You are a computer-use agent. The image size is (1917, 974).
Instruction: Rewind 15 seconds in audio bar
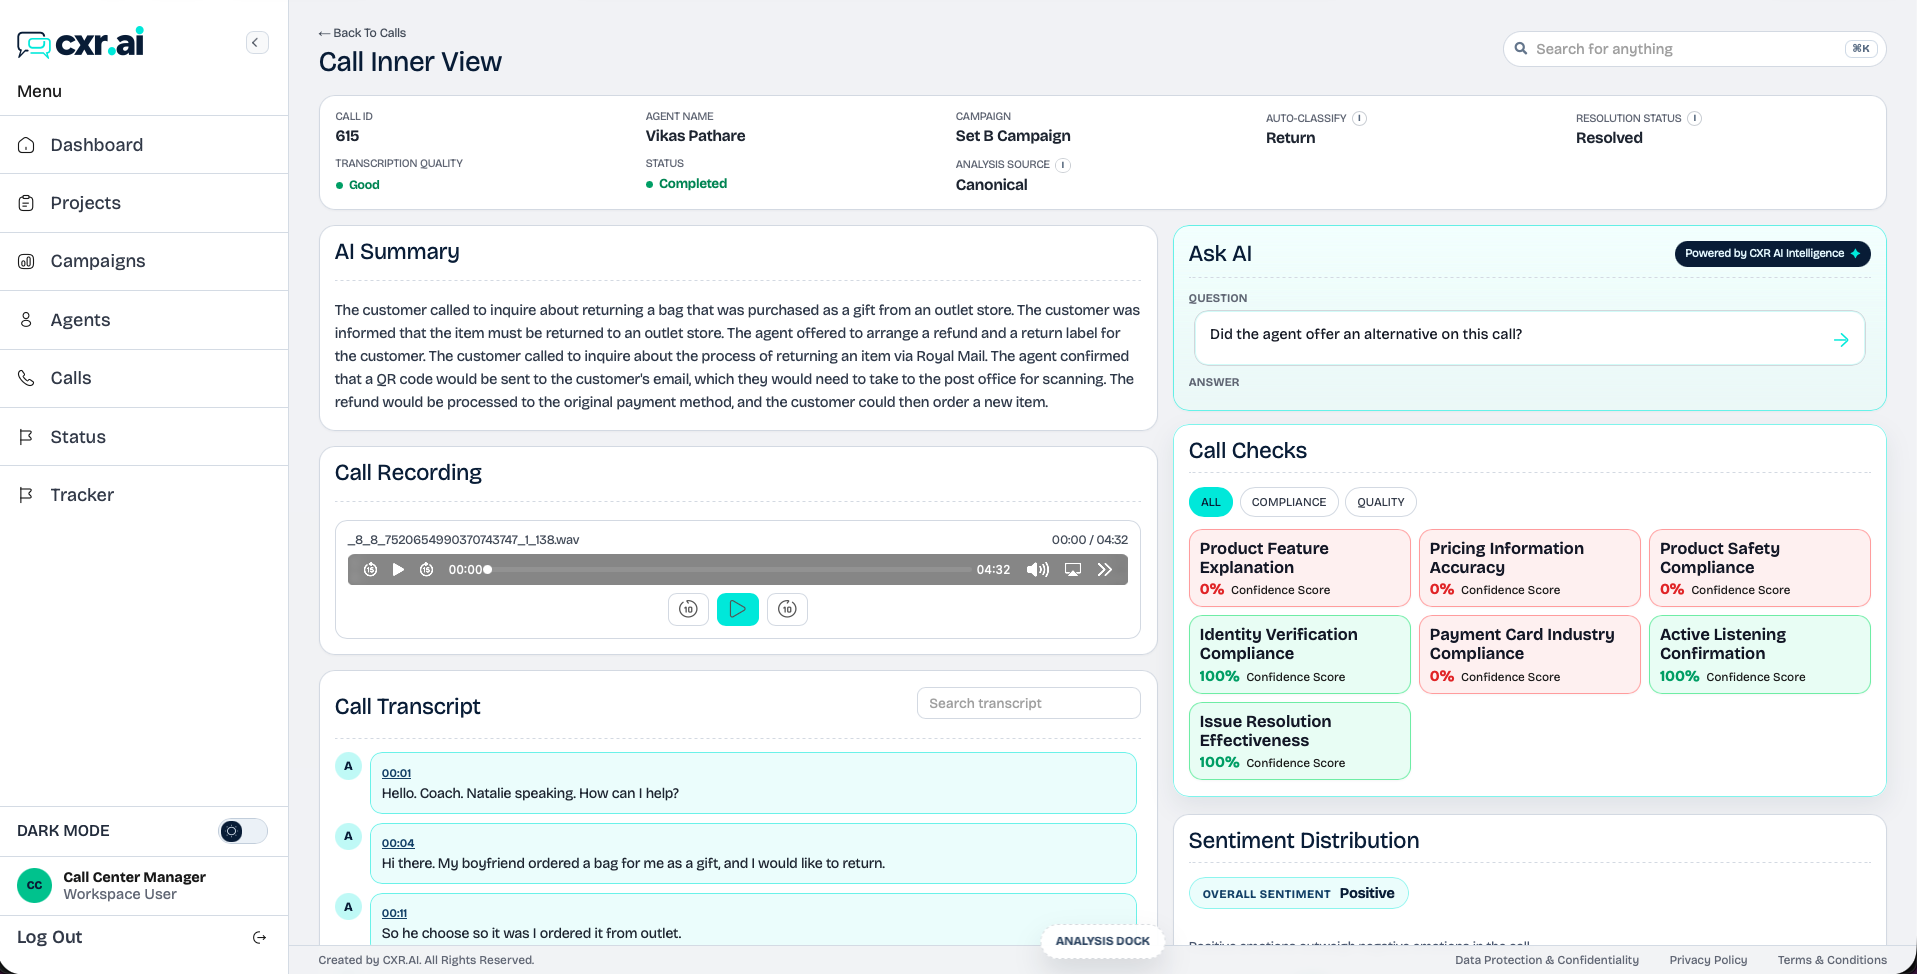pos(370,570)
